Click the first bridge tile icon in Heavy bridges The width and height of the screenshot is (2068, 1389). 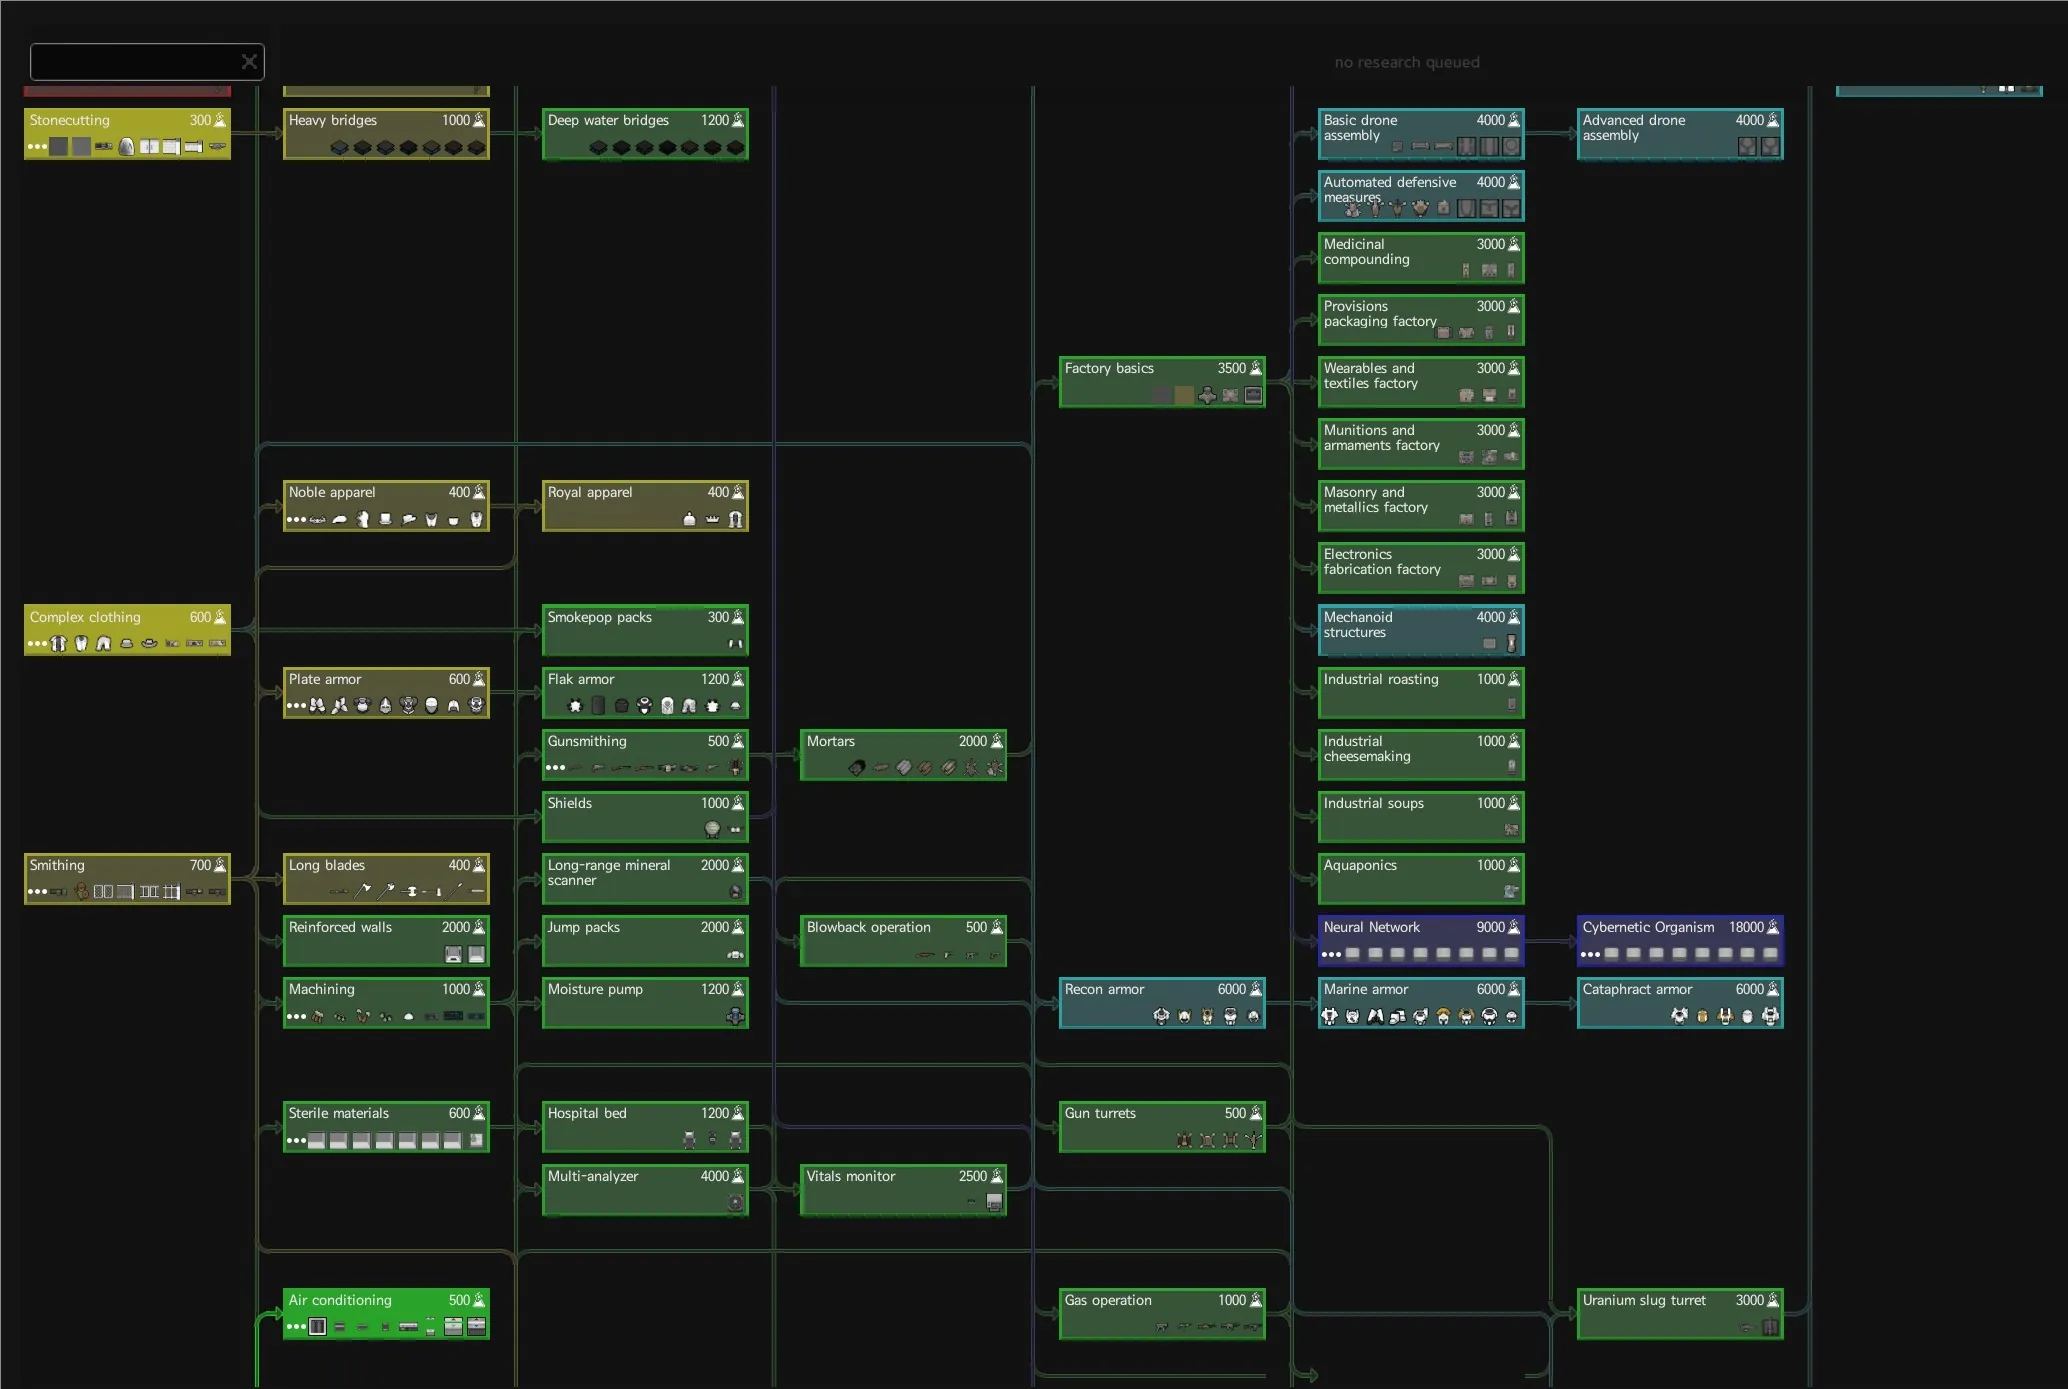[x=339, y=147]
